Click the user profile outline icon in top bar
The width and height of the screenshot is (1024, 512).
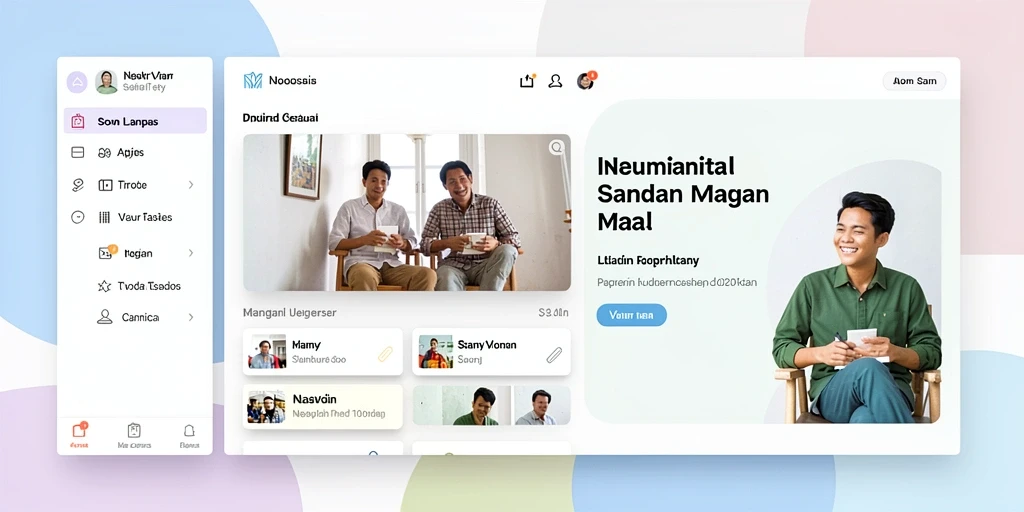[x=555, y=81]
